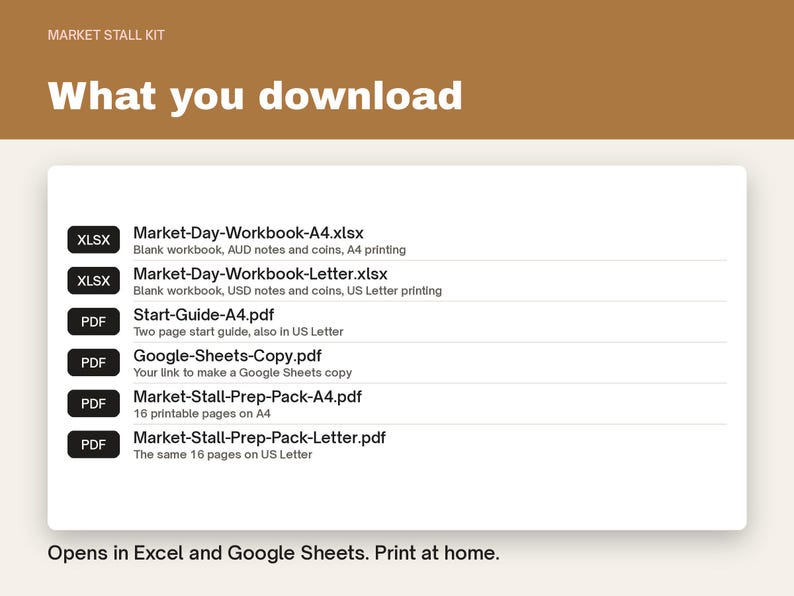Click the XLSX badge beside Market-Day-Workbook-Letter.xlsx
794x596 pixels.
[94, 281]
